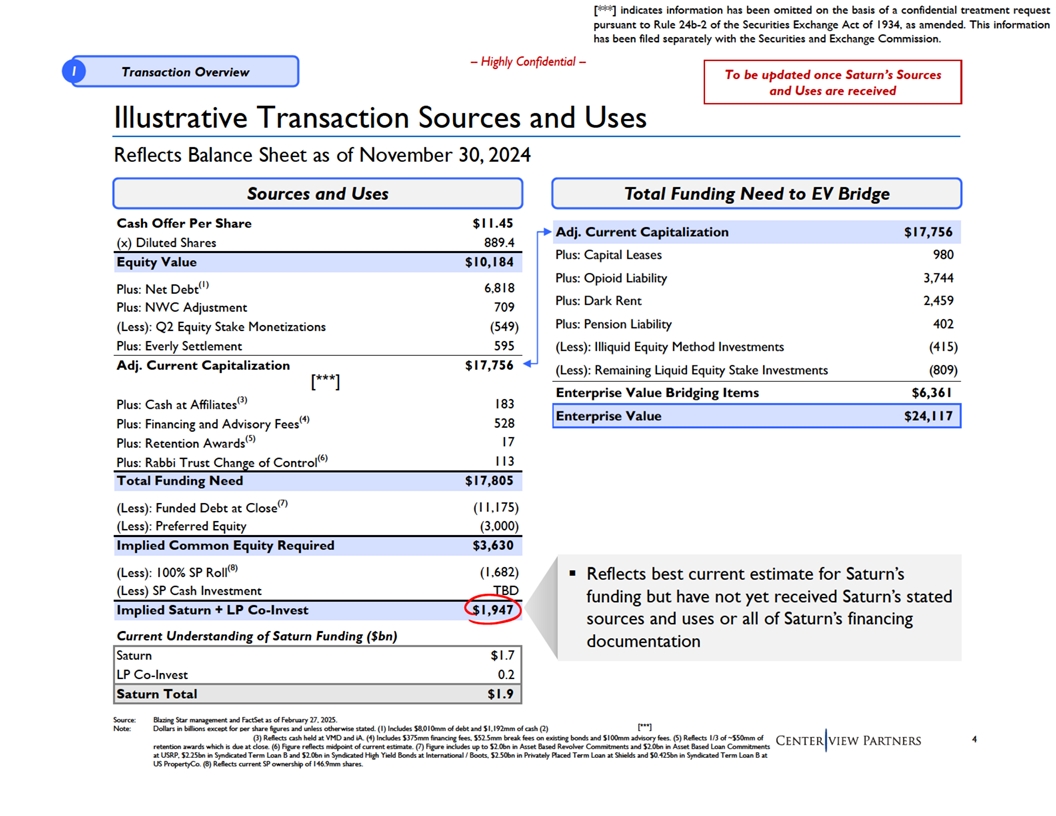This screenshot has height=816, width=1056.
Task: Select the Equity Value $10,184 row
Action: pos(317,262)
